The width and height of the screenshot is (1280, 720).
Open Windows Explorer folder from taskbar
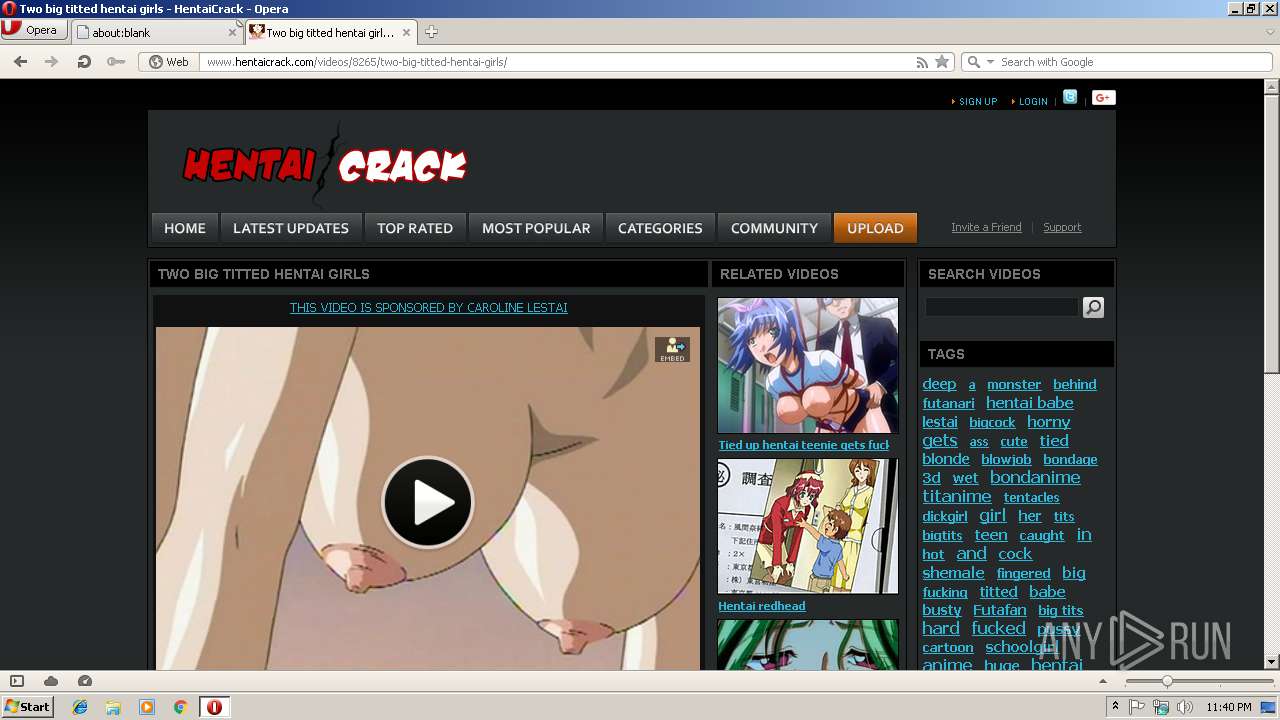pos(113,707)
